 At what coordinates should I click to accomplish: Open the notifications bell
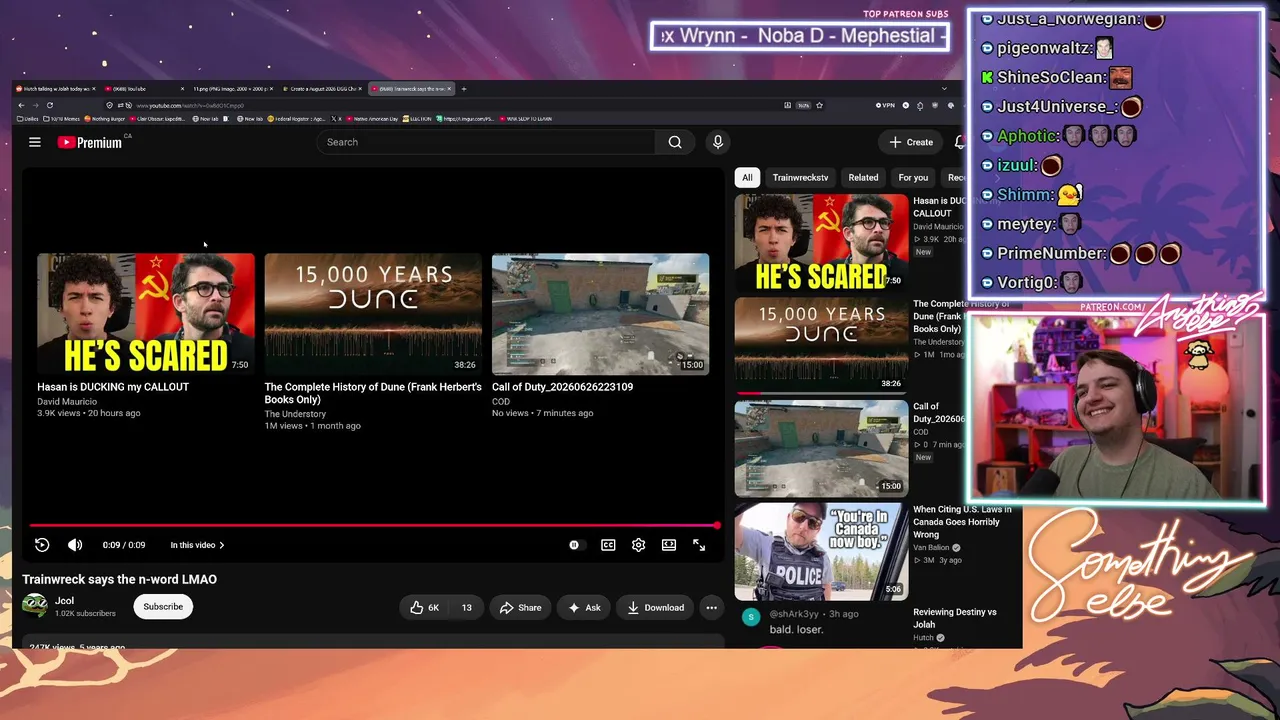point(959,142)
